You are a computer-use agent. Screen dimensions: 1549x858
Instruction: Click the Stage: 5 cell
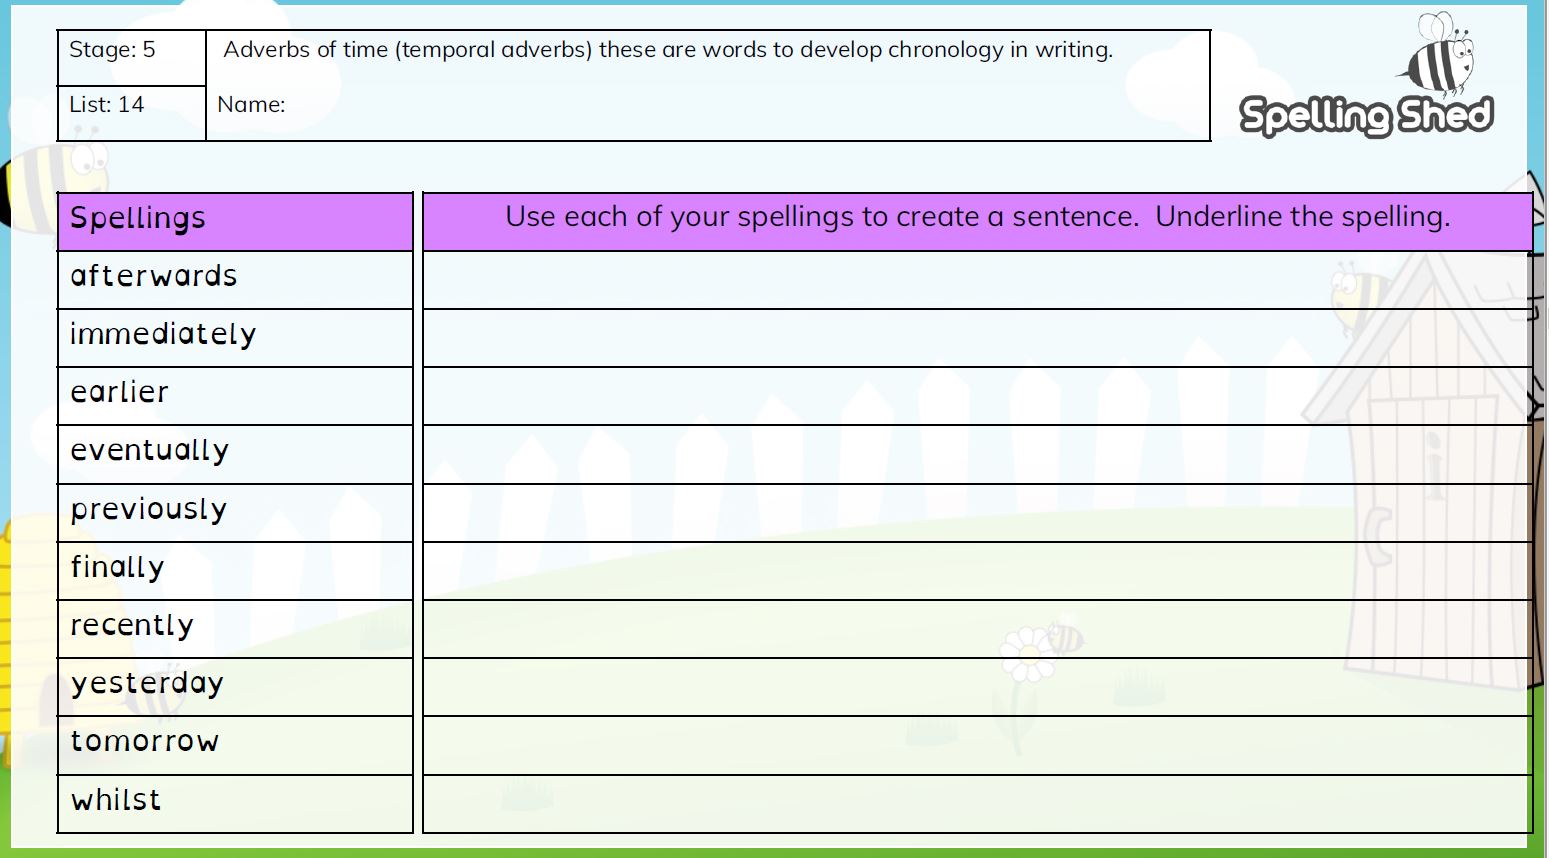131,51
